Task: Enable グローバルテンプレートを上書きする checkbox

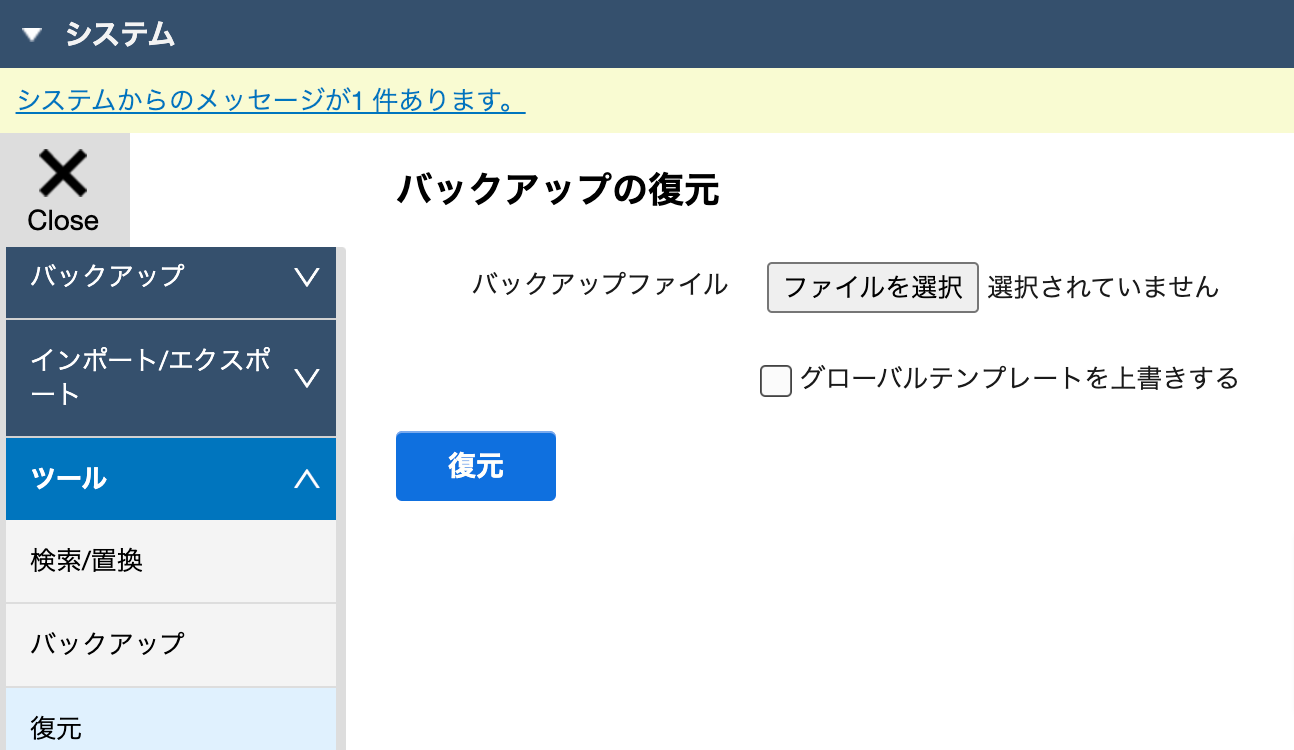Action: pyautogui.click(x=776, y=381)
